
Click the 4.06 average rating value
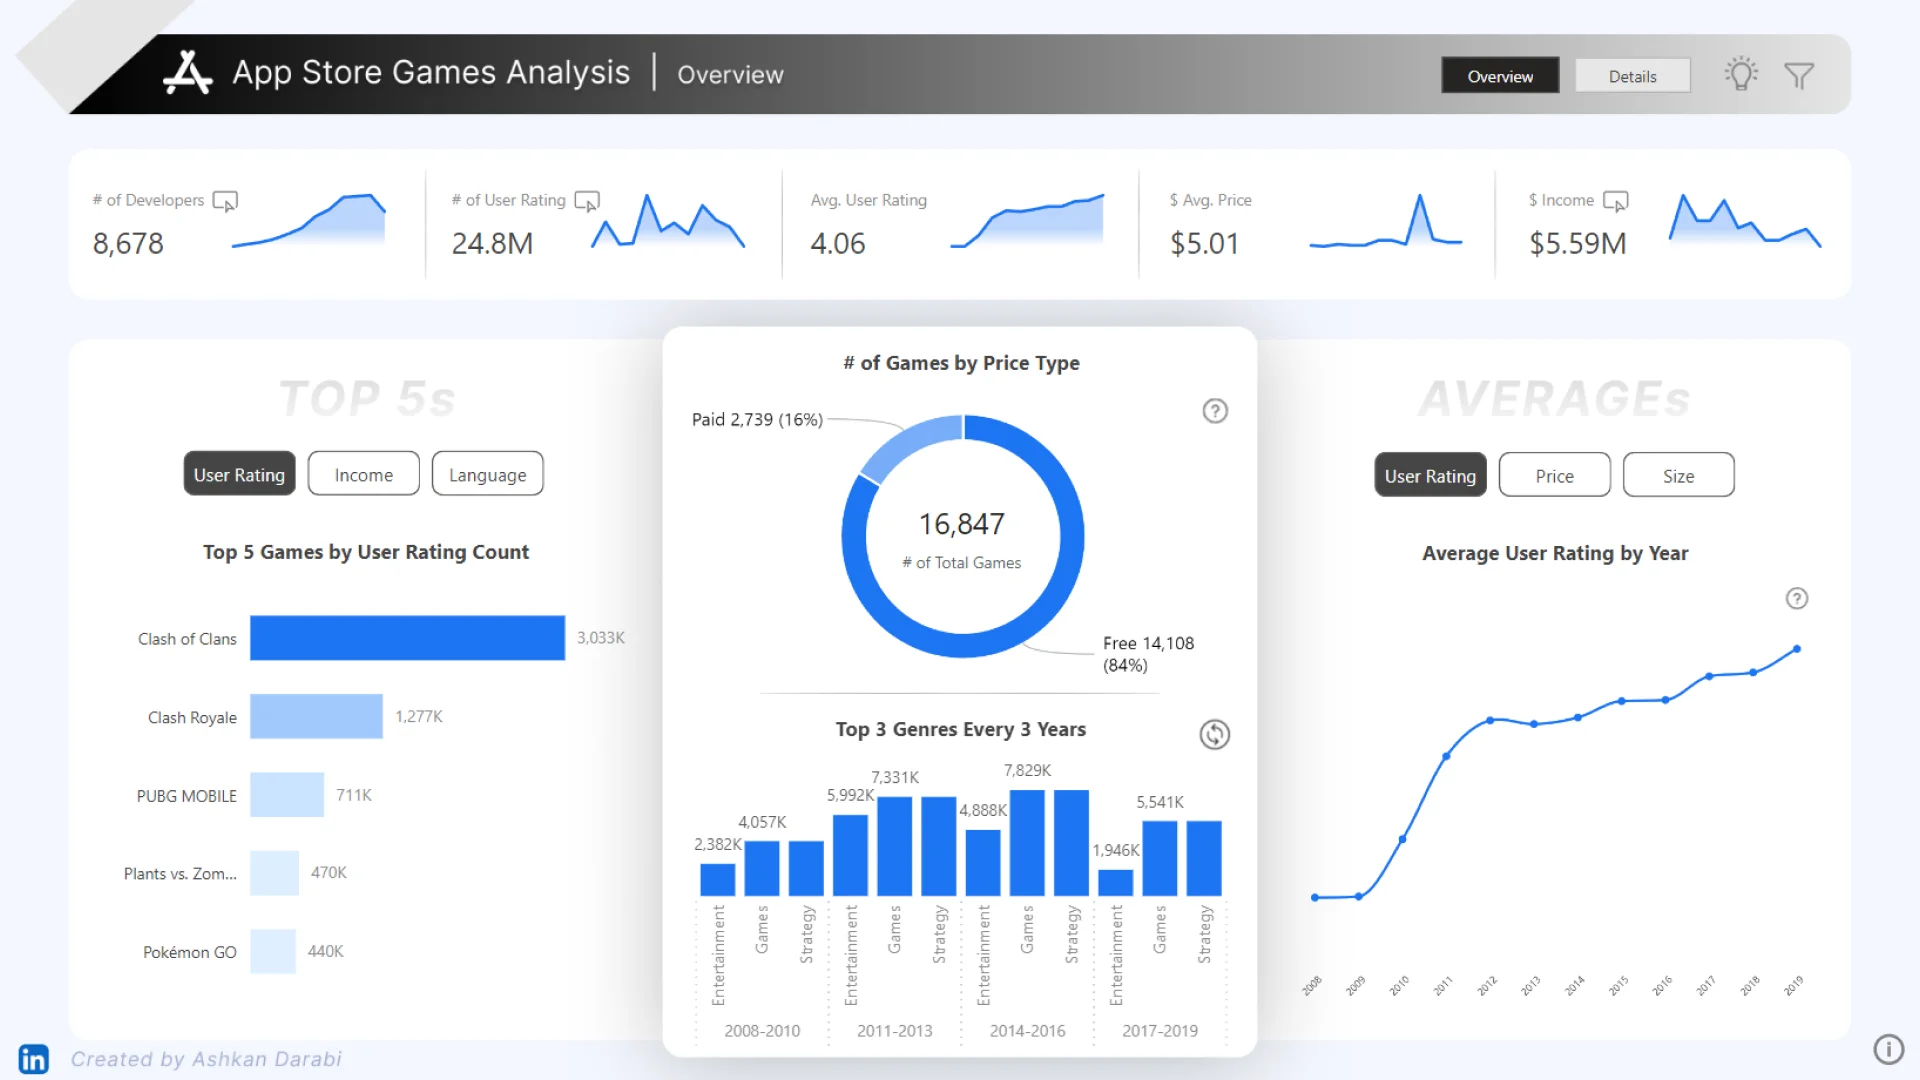point(838,244)
